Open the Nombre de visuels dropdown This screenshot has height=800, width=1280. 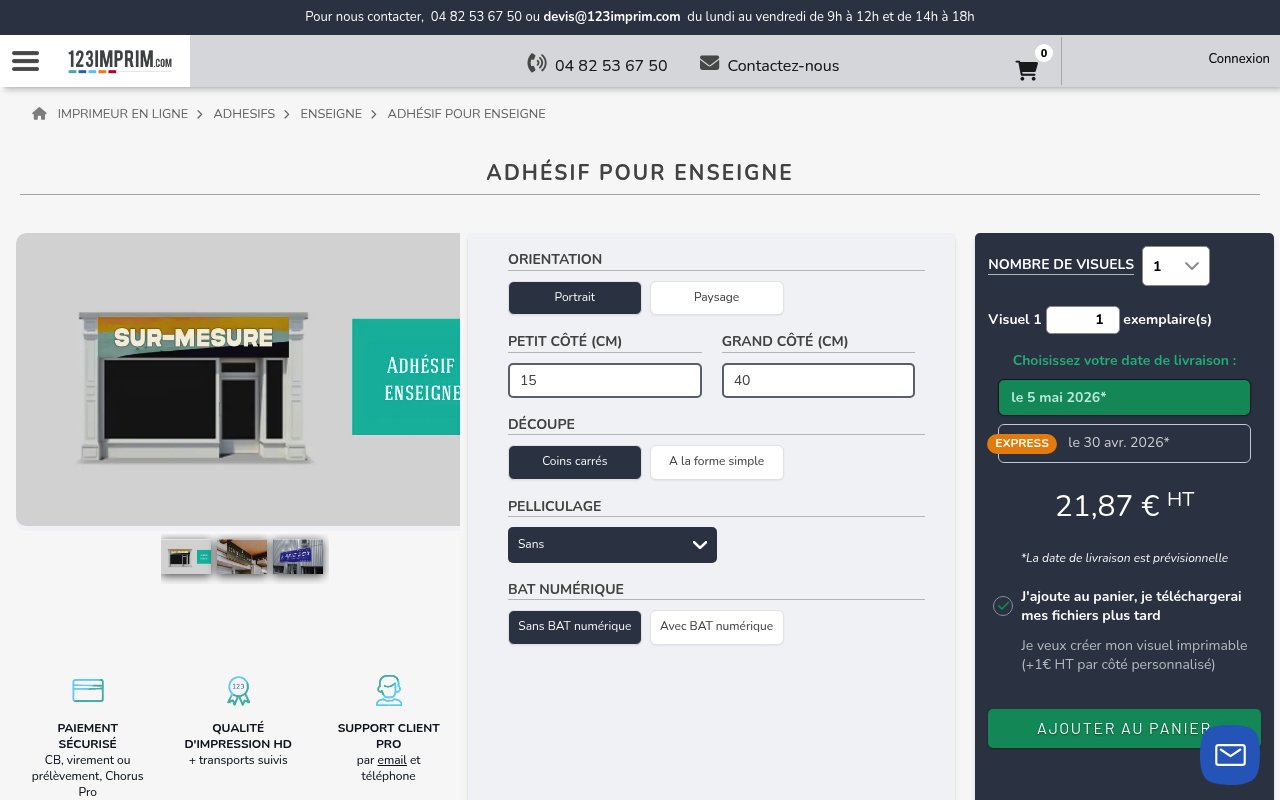tap(1175, 266)
